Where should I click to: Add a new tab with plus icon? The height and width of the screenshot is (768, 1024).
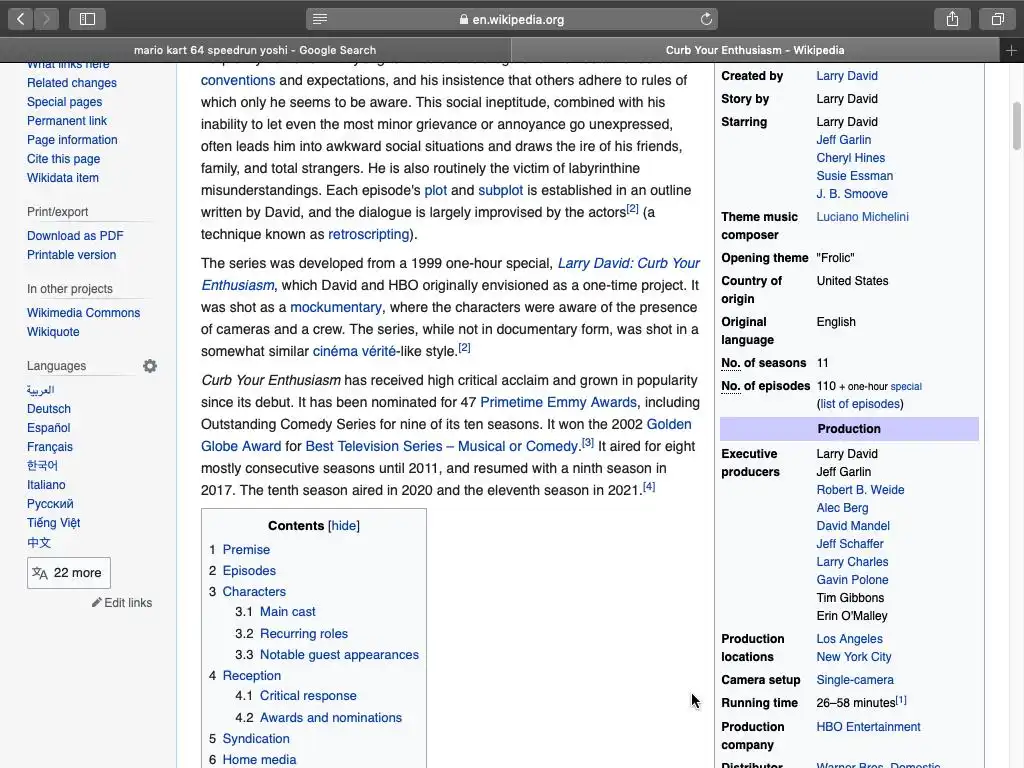[x=1011, y=50]
